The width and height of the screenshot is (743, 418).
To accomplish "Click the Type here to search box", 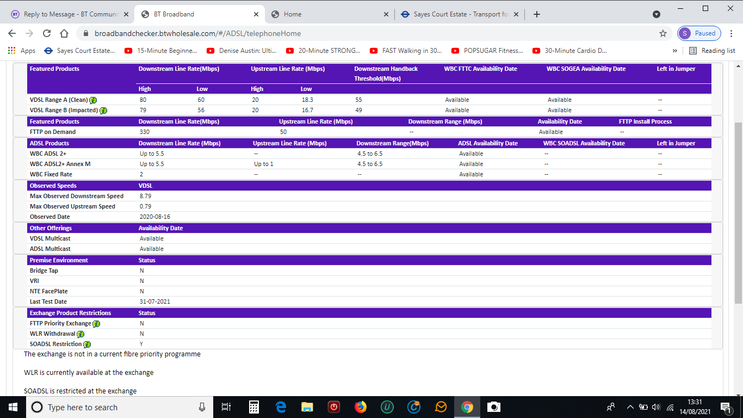I will 118,407.
